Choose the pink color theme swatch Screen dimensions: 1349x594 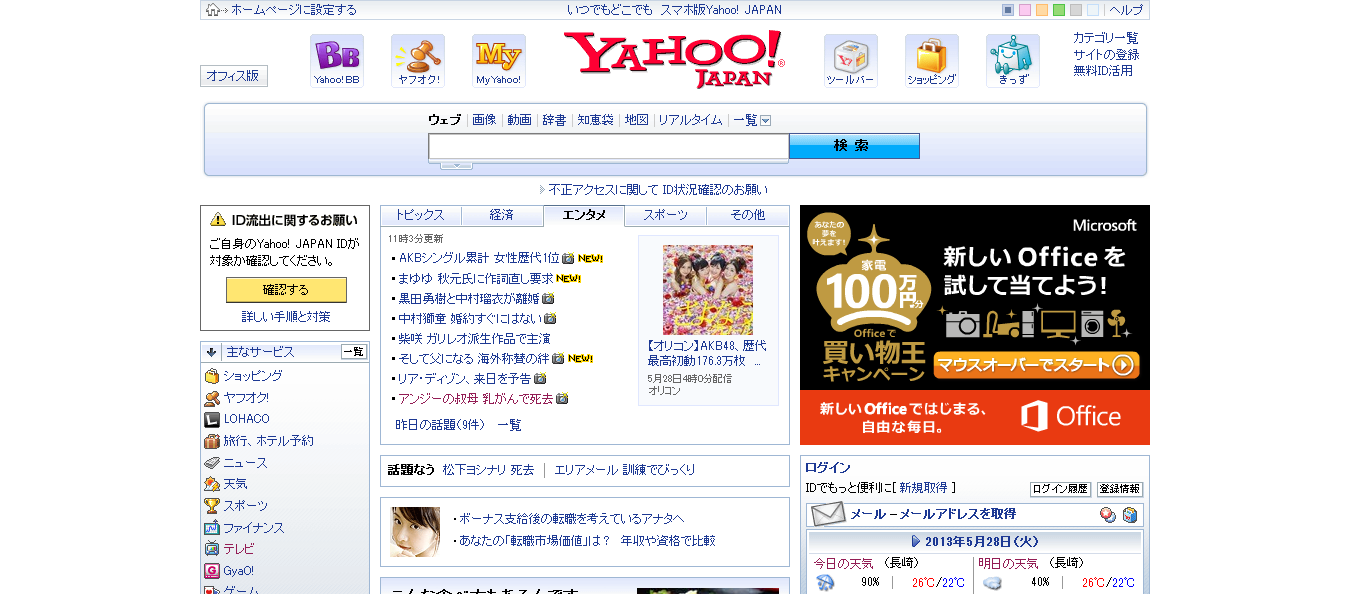coord(1025,10)
